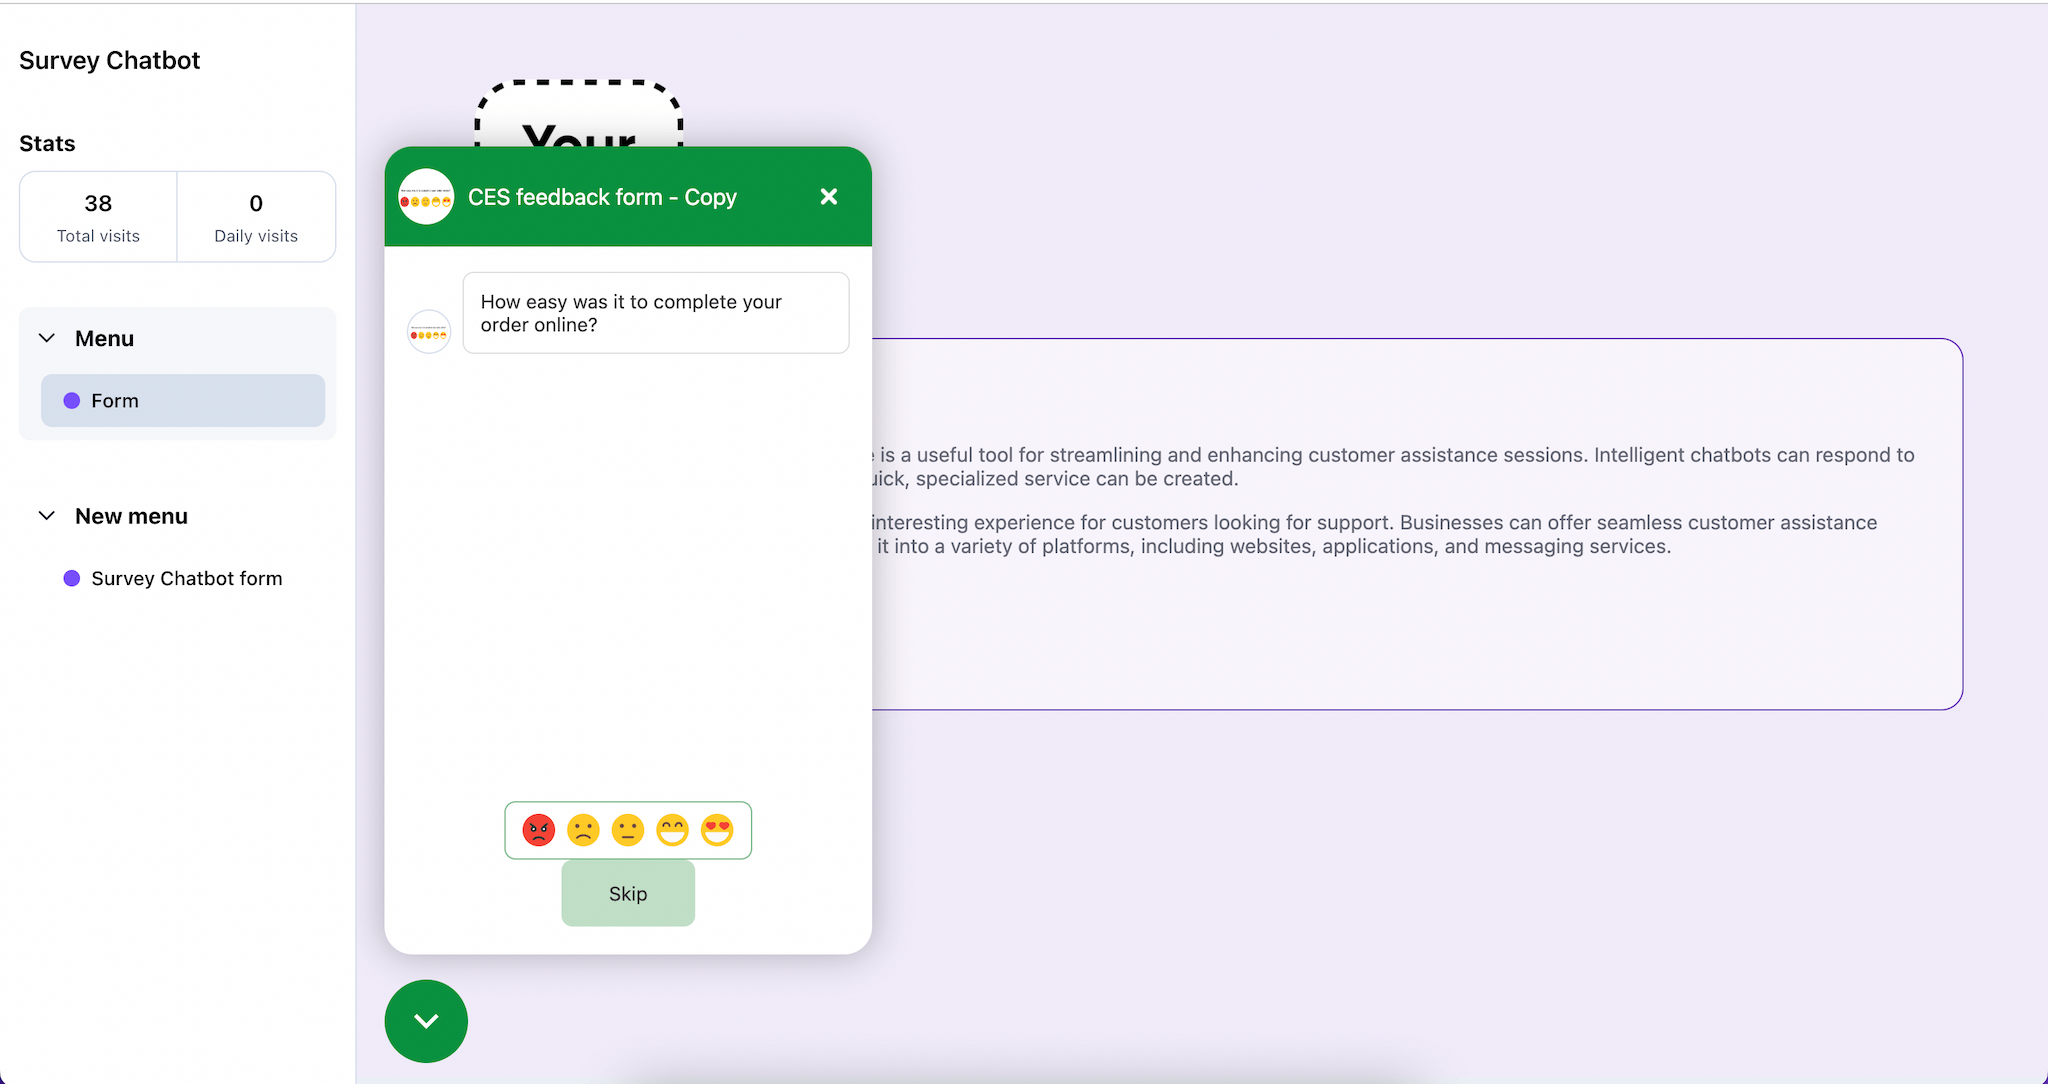Toggle the Form active indicator dot
The height and width of the screenshot is (1084, 2048).
72,401
